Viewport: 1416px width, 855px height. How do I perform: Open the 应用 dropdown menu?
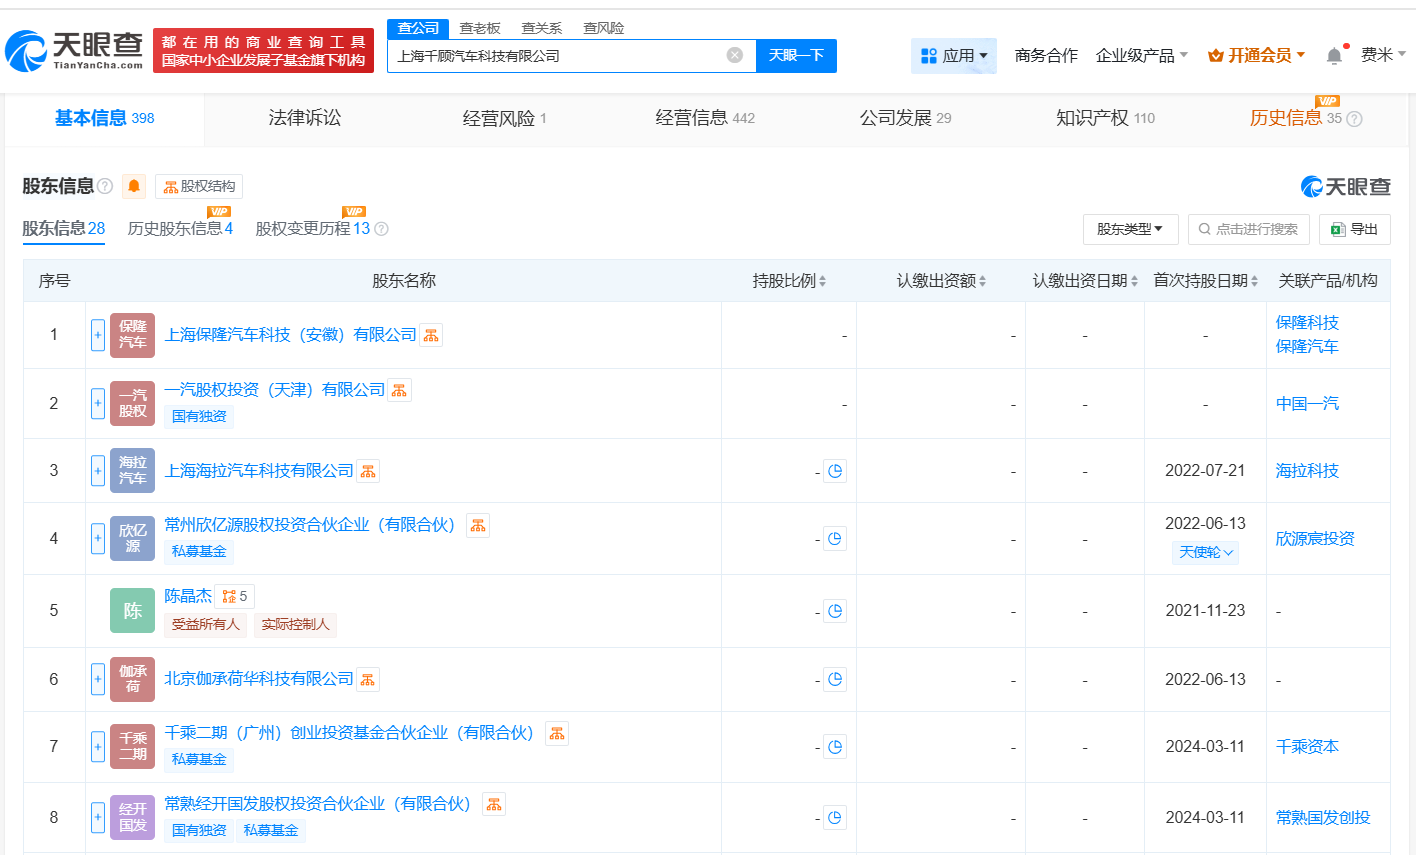pos(954,56)
